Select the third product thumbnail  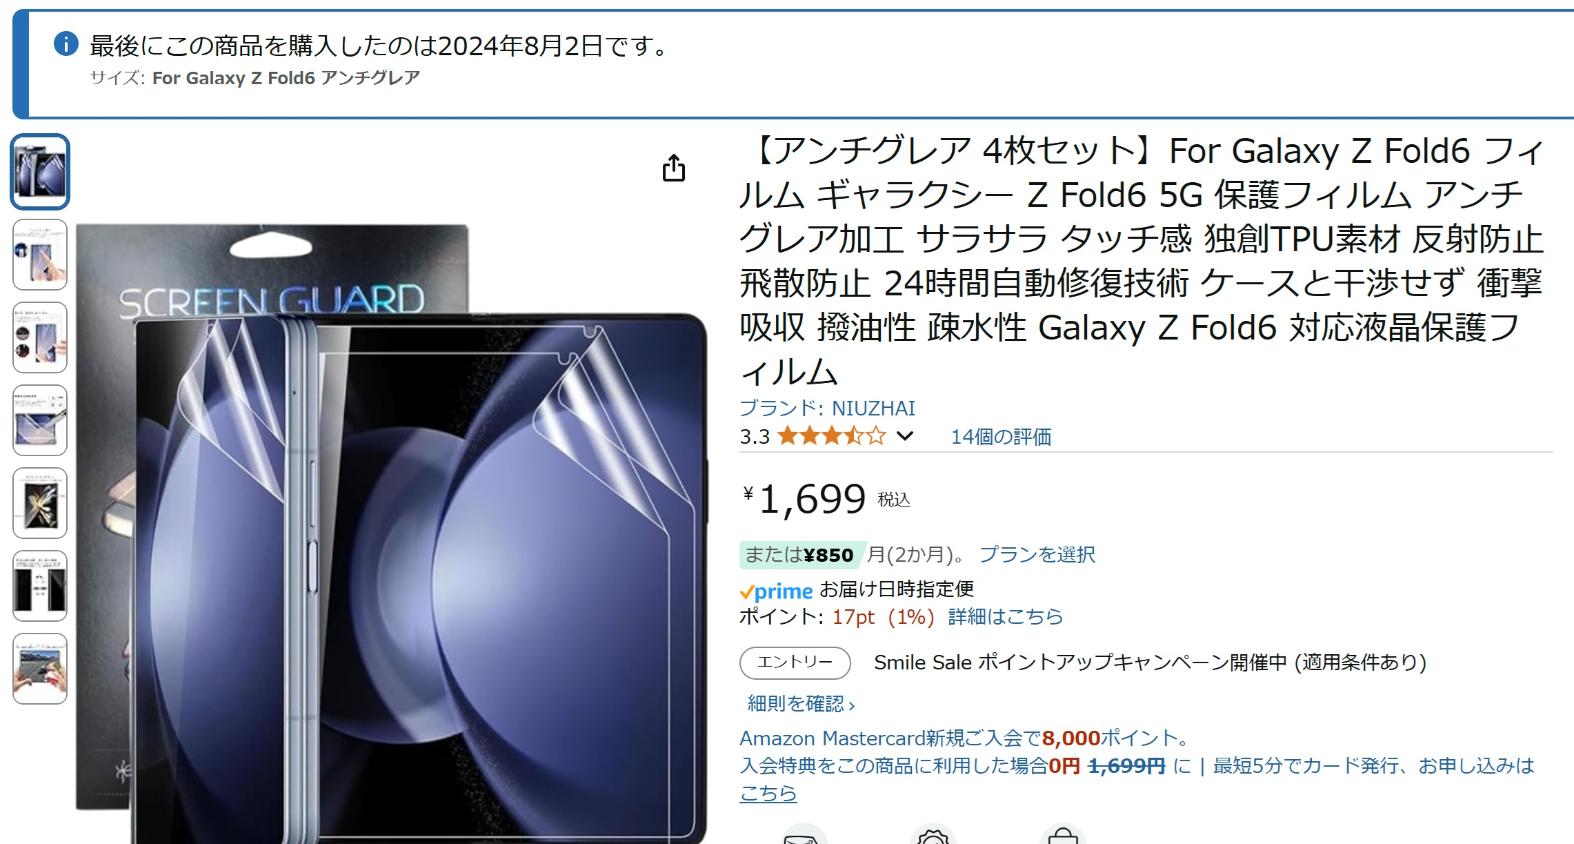point(40,338)
